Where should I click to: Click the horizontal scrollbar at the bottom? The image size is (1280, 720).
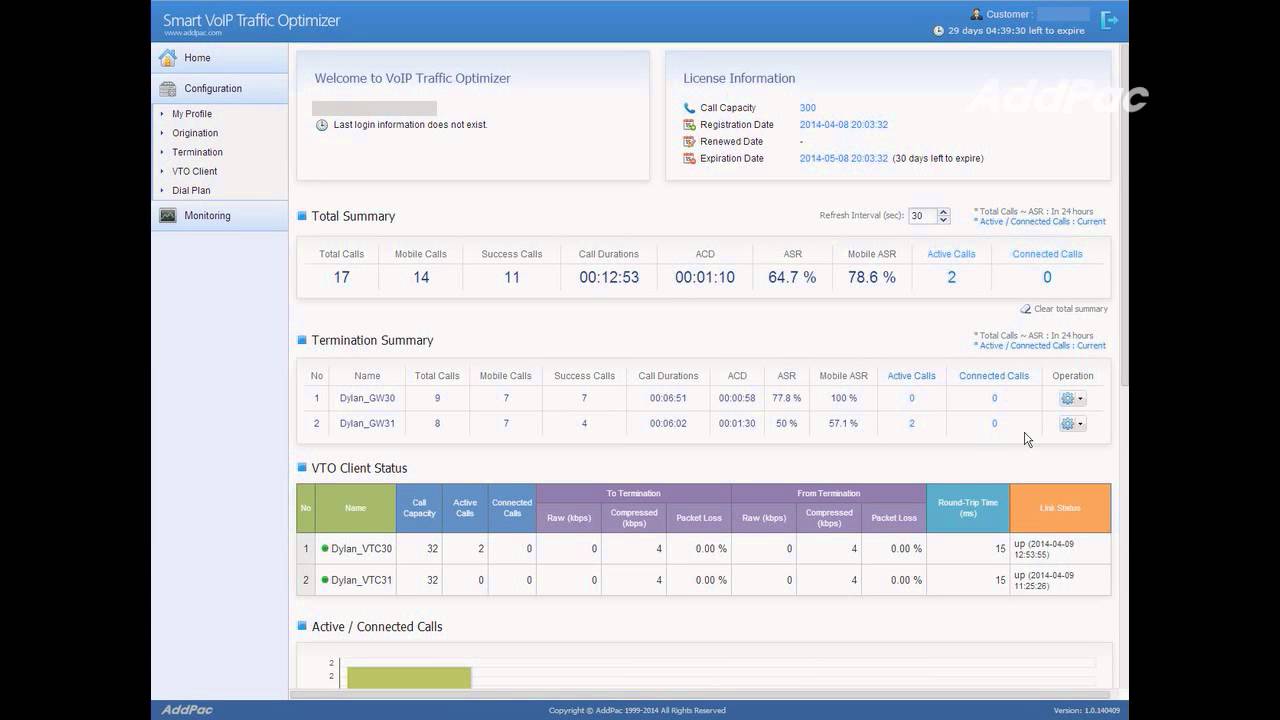point(700,694)
